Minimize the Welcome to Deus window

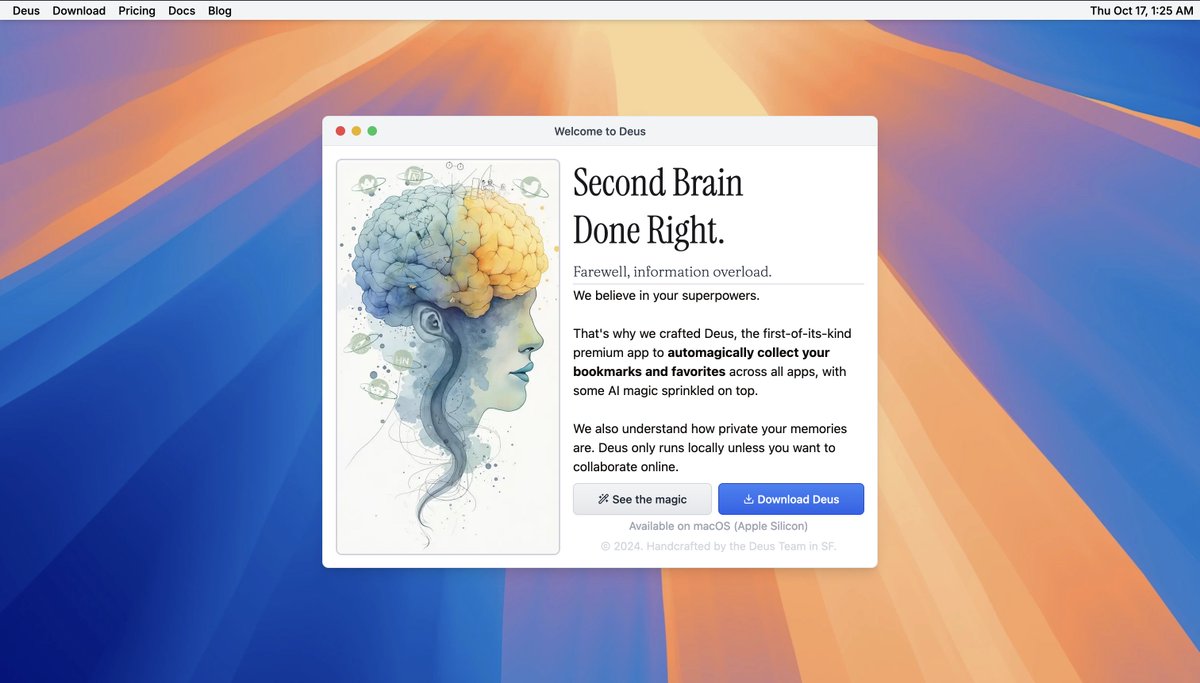point(356,131)
